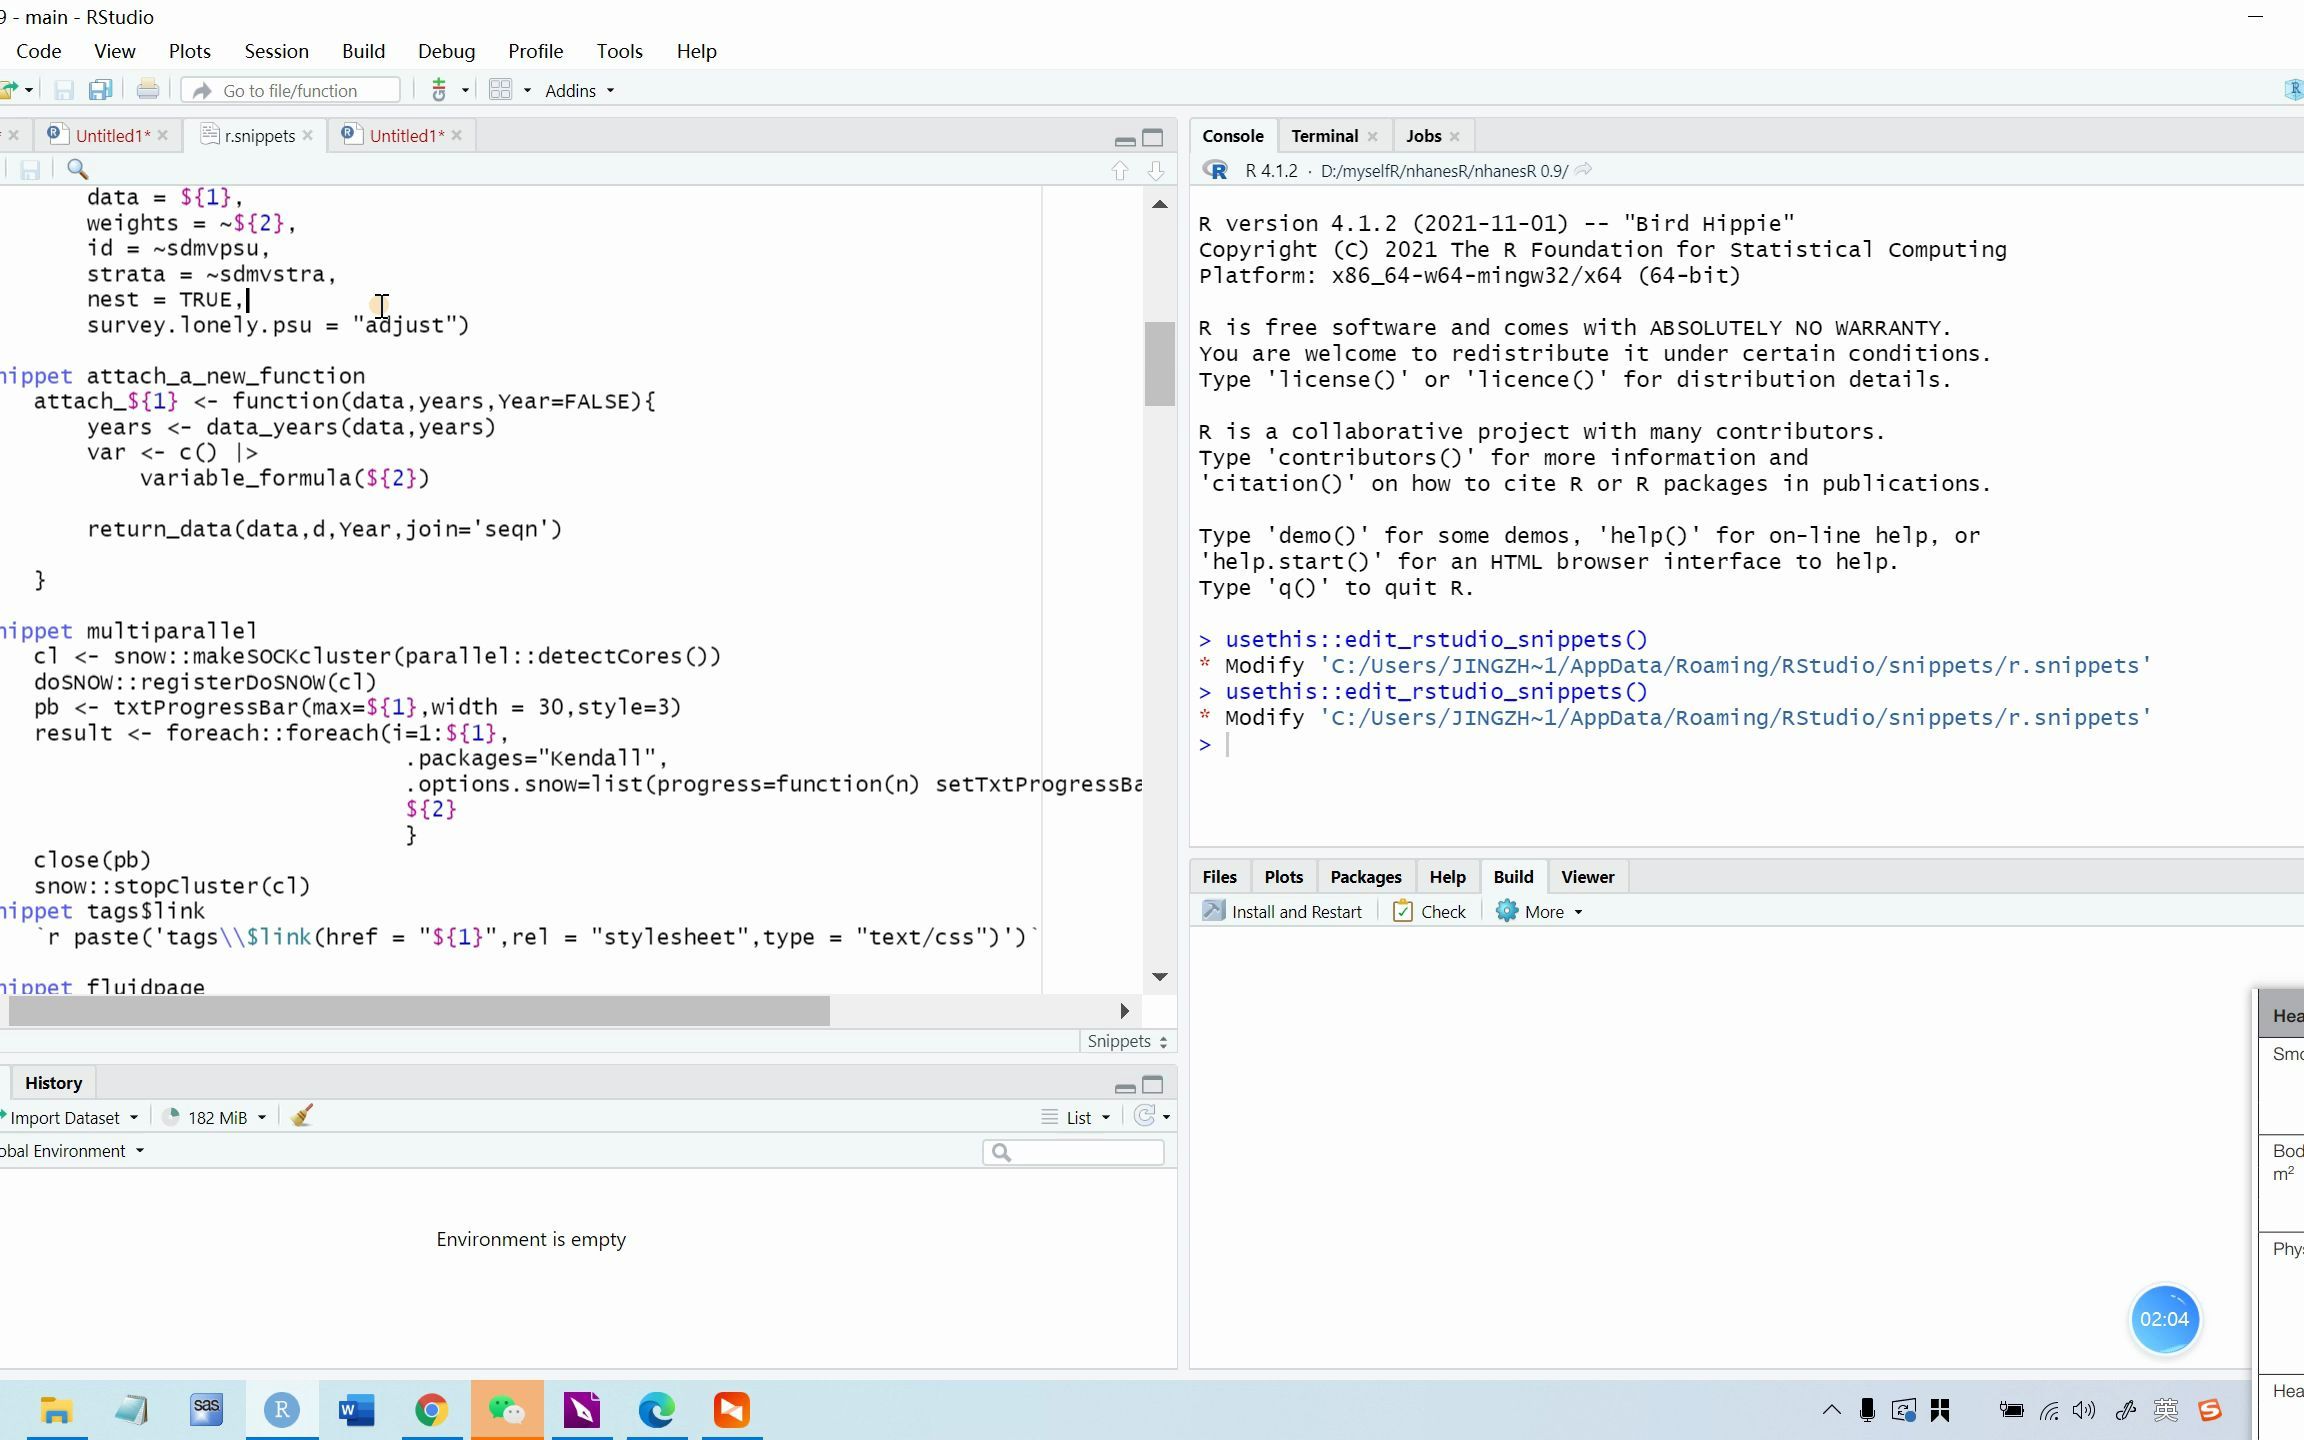Screen dimensions: 2304x1440
Task: Click the Install and Restart button
Action: 1283,912
